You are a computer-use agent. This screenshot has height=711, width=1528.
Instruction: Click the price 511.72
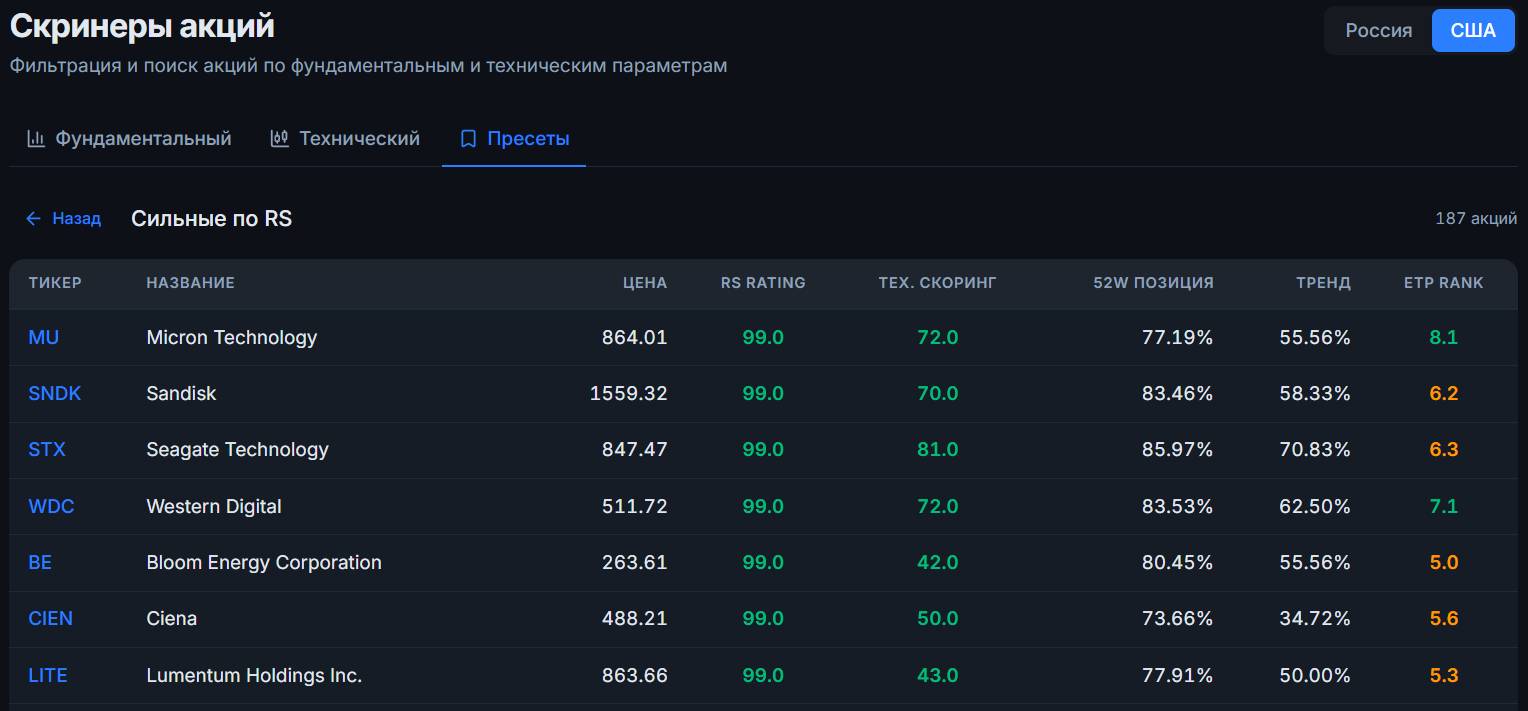(634, 507)
